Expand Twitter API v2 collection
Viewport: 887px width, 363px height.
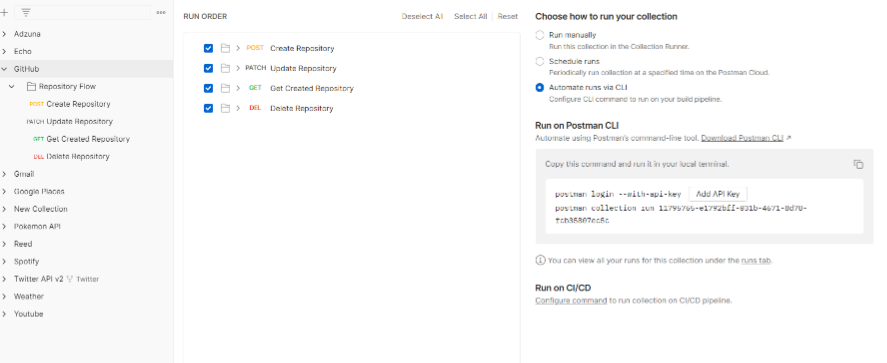pos(5,279)
